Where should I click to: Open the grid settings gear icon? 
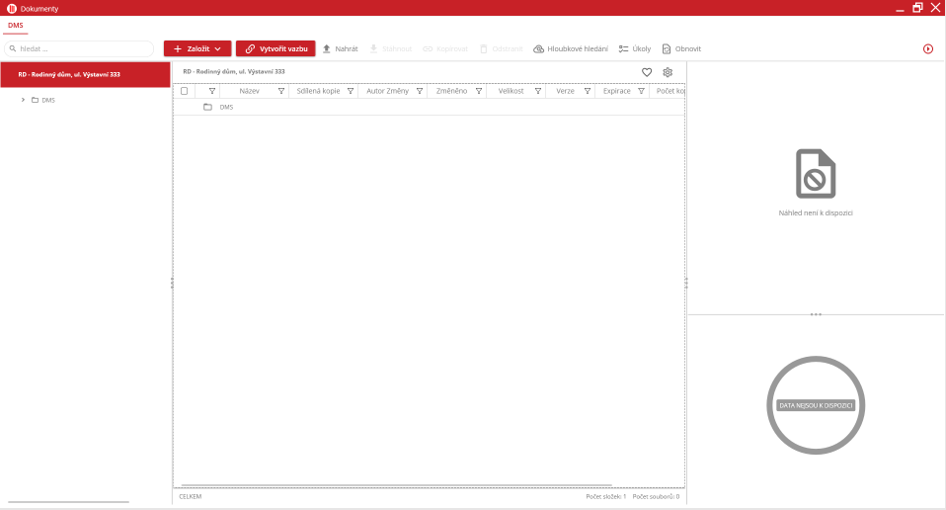coord(668,72)
